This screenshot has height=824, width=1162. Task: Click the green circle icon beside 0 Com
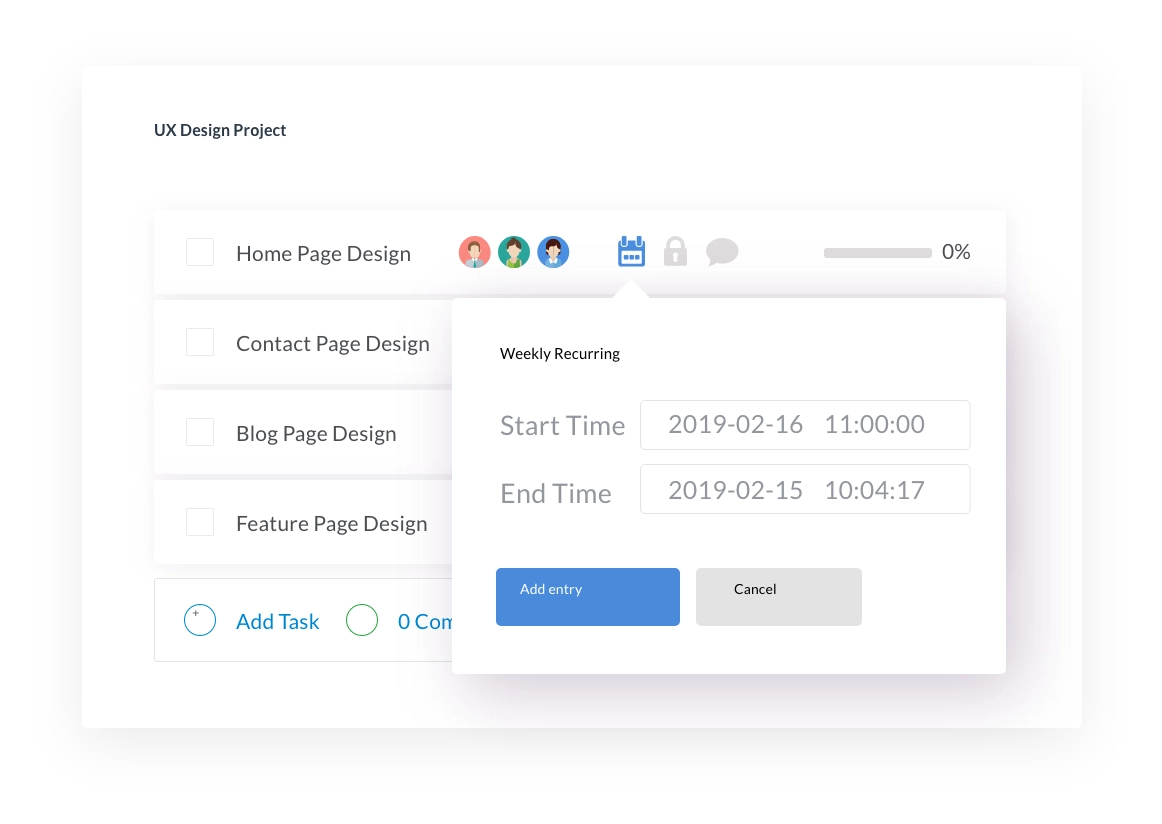click(362, 621)
